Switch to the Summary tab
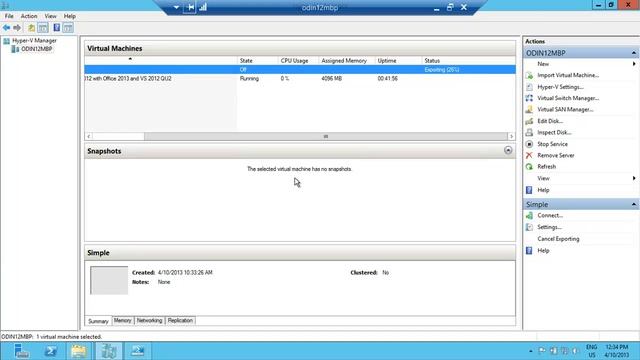This screenshot has height=360, width=640. tap(98, 321)
